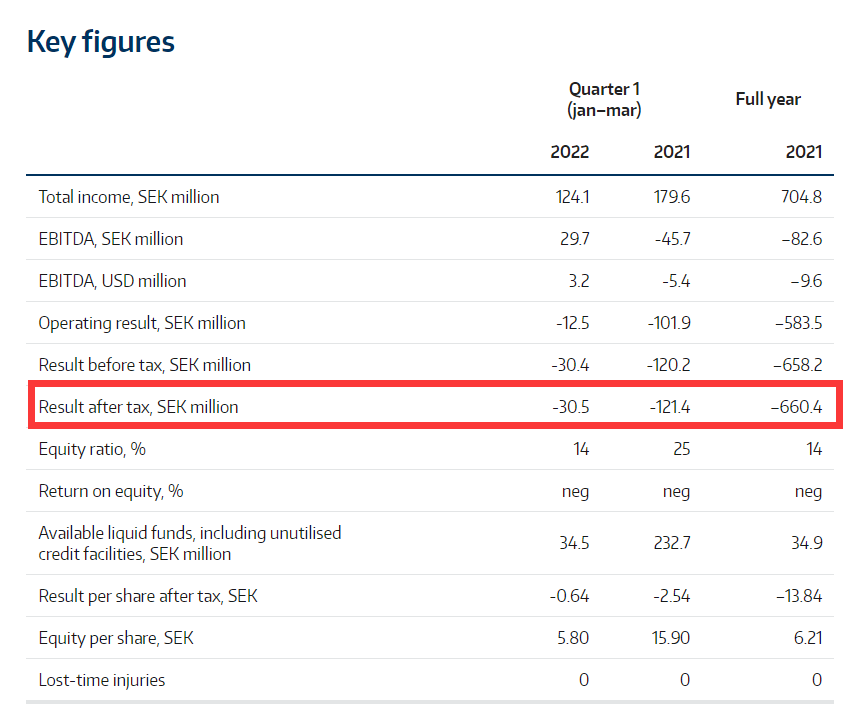Click the highlighted Result after tax label
The width and height of the screenshot is (862, 725).
[x=139, y=407]
